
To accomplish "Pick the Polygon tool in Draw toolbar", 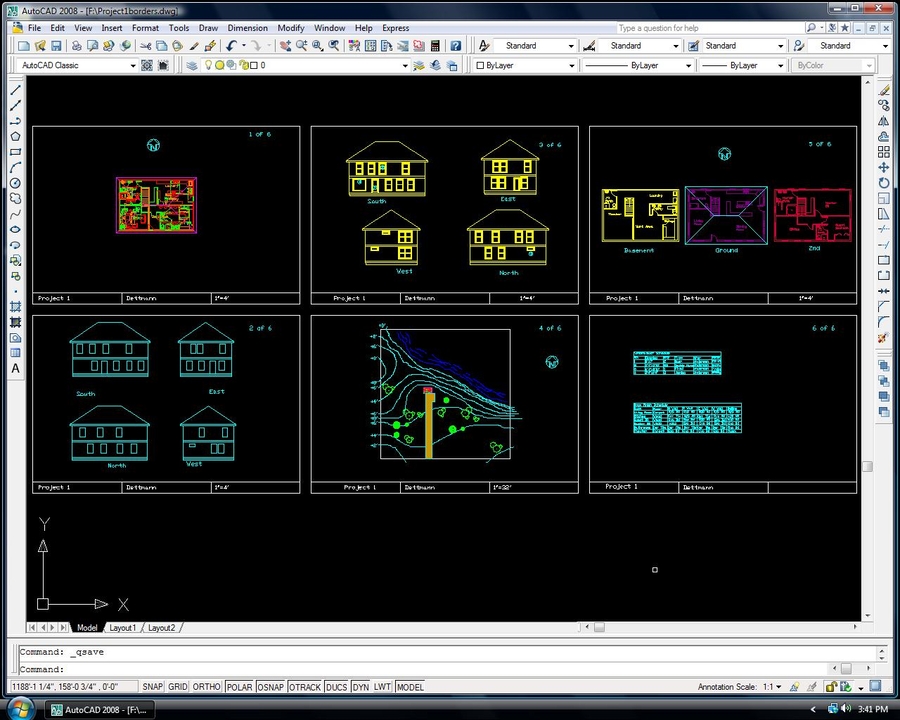I will pos(16,136).
